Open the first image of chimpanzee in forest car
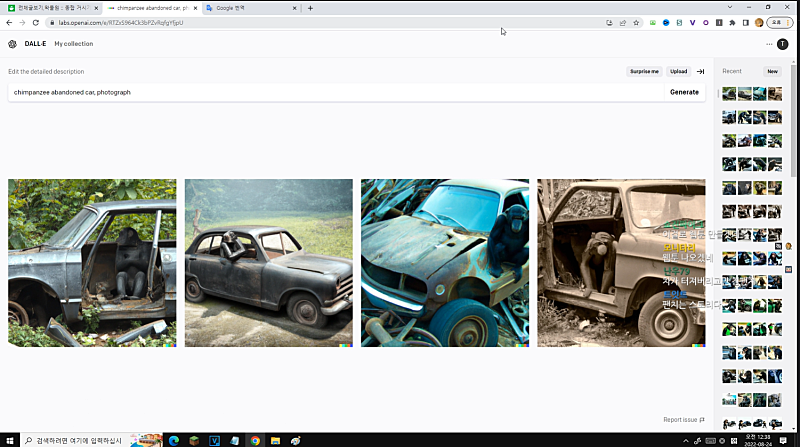This screenshot has width=800, height=447. tap(92, 263)
